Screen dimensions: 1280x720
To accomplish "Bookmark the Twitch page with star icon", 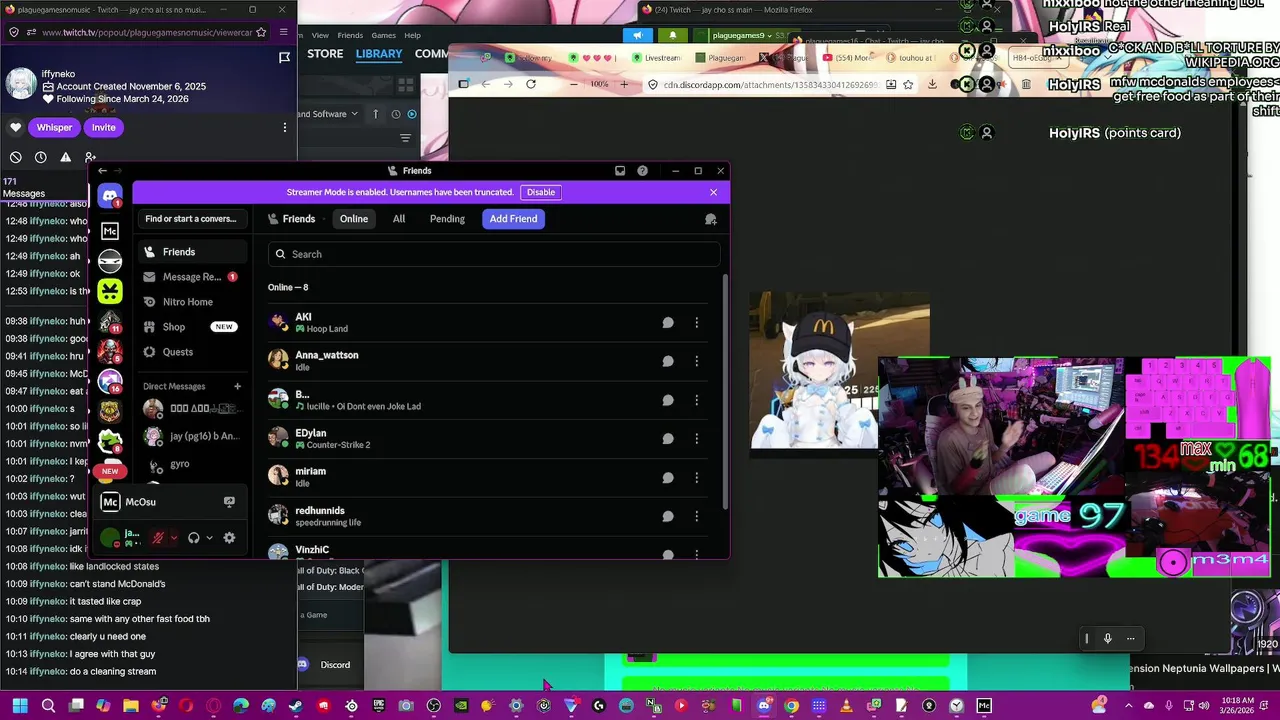I will pos(262,32).
